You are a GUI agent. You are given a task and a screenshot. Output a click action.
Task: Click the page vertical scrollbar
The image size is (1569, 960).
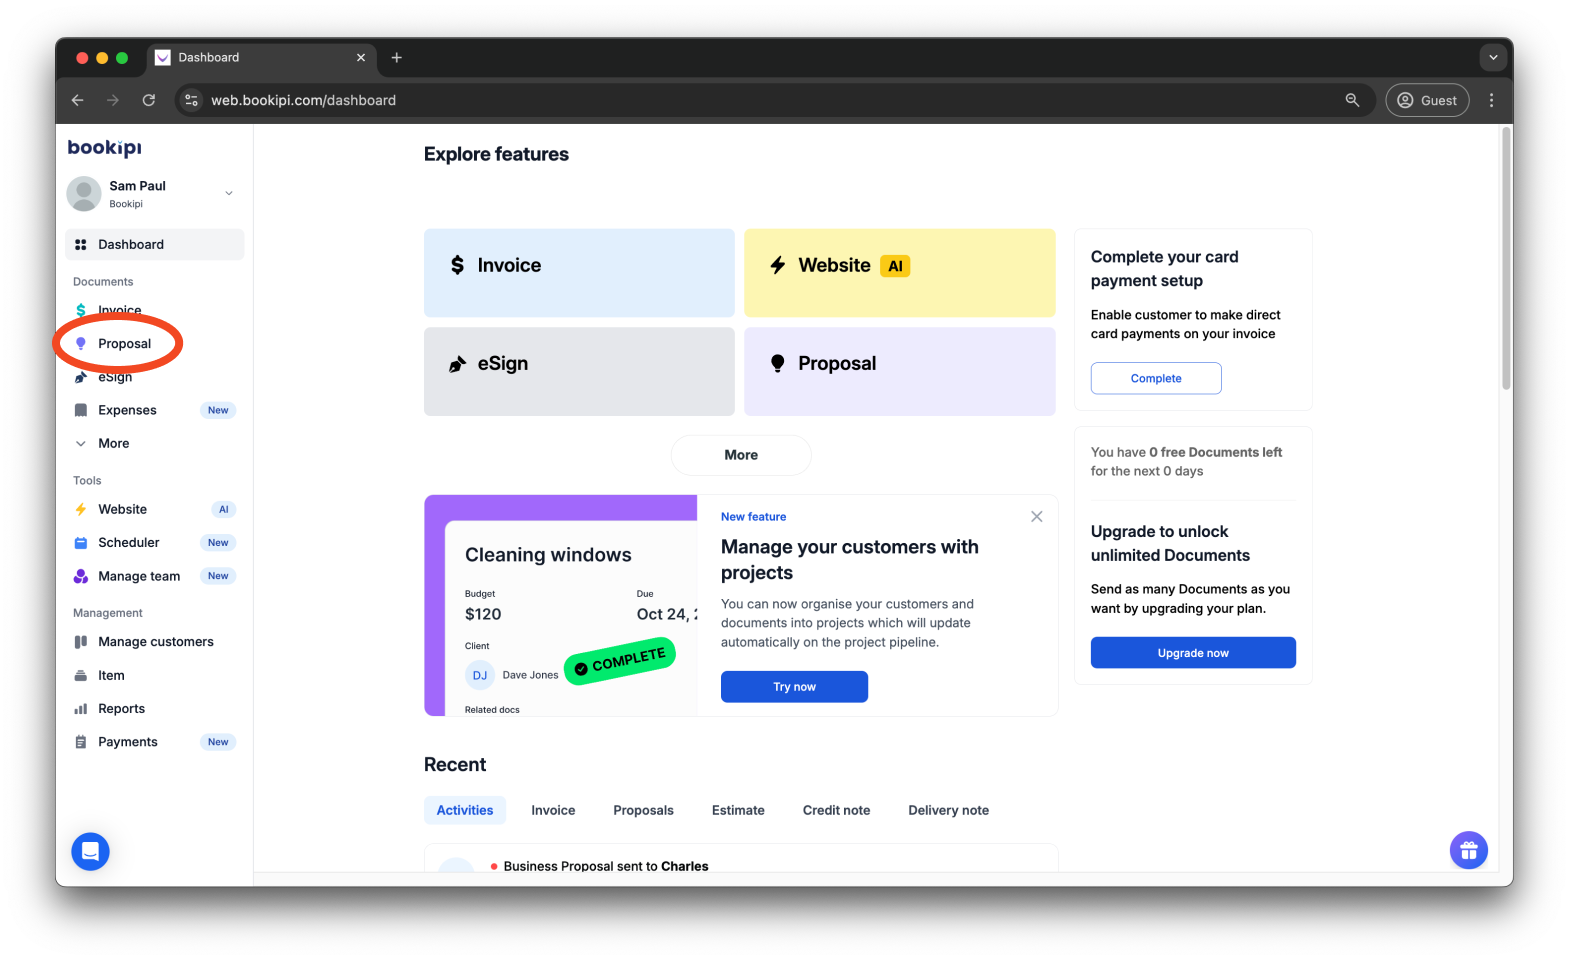click(x=1506, y=260)
